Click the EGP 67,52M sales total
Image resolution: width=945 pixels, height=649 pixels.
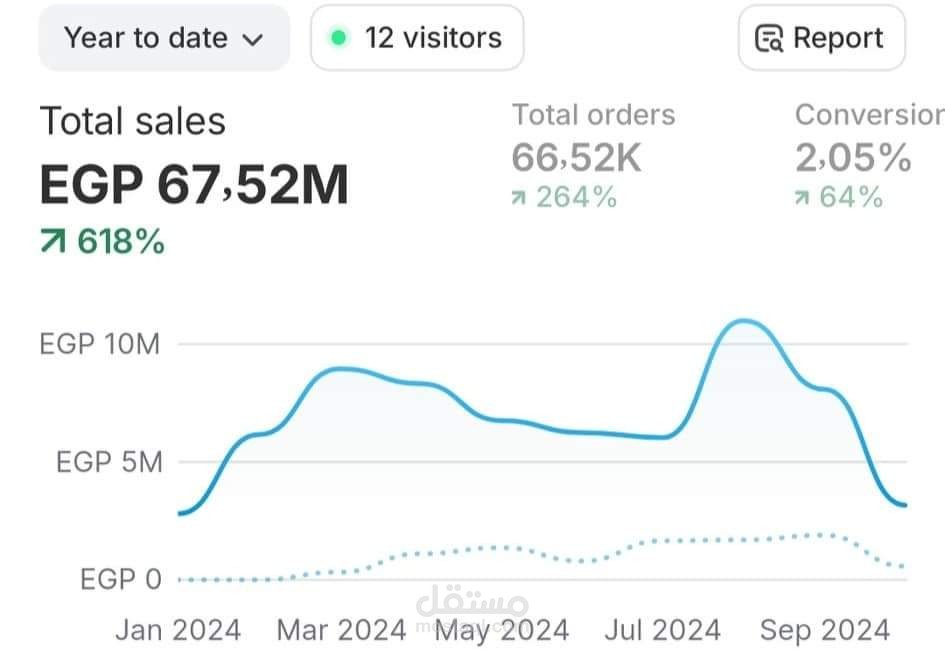(194, 184)
